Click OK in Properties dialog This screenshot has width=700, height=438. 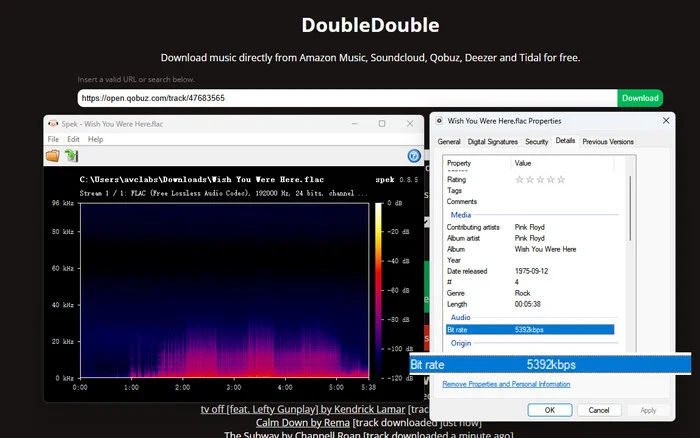[550, 410]
